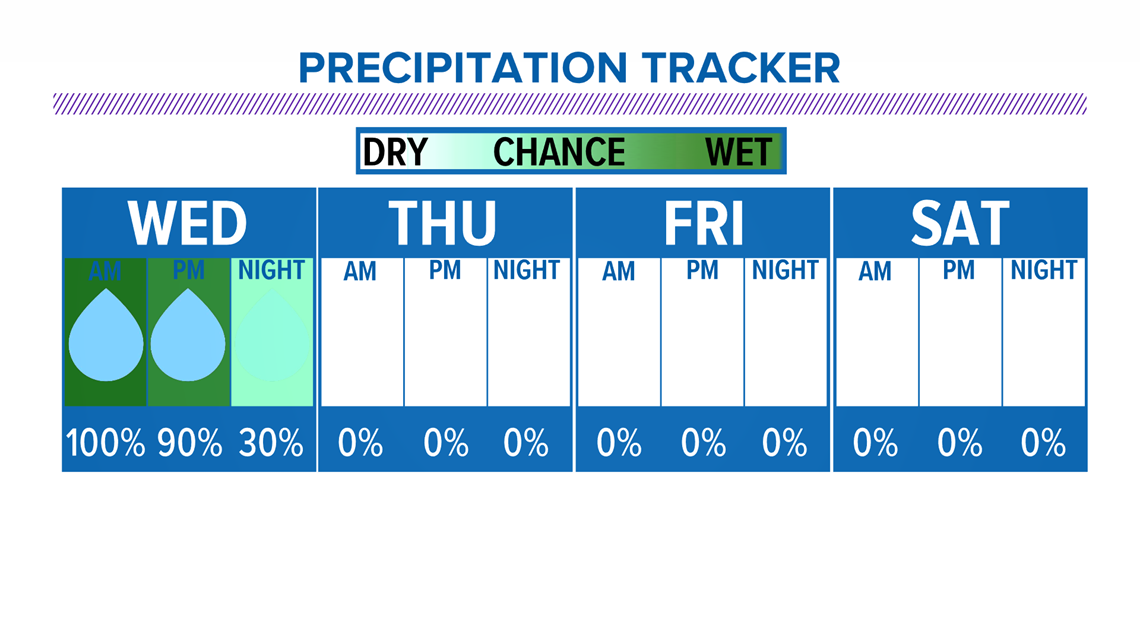Click the 30% Wednesday night value

tap(271, 443)
